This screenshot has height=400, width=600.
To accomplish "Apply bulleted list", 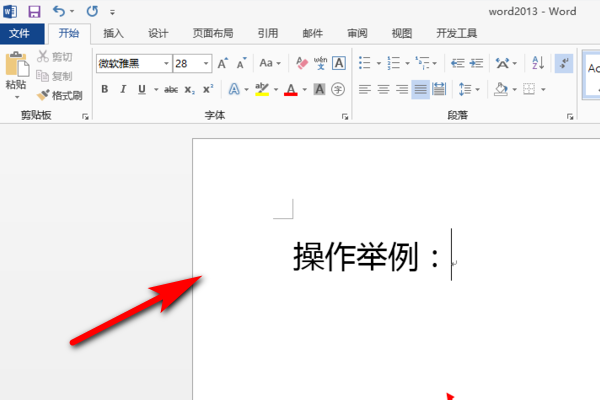I will tap(365, 63).
